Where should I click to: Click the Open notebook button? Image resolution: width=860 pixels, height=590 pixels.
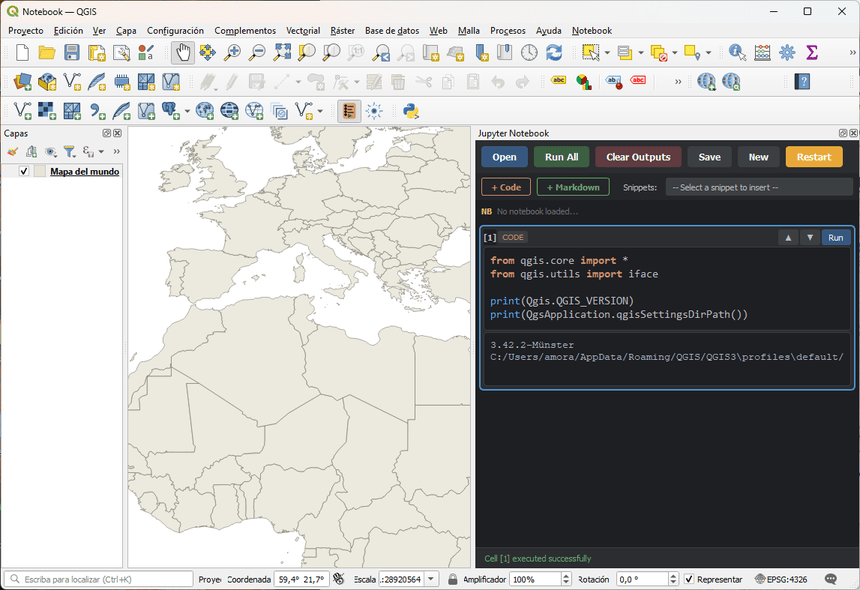click(504, 157)
